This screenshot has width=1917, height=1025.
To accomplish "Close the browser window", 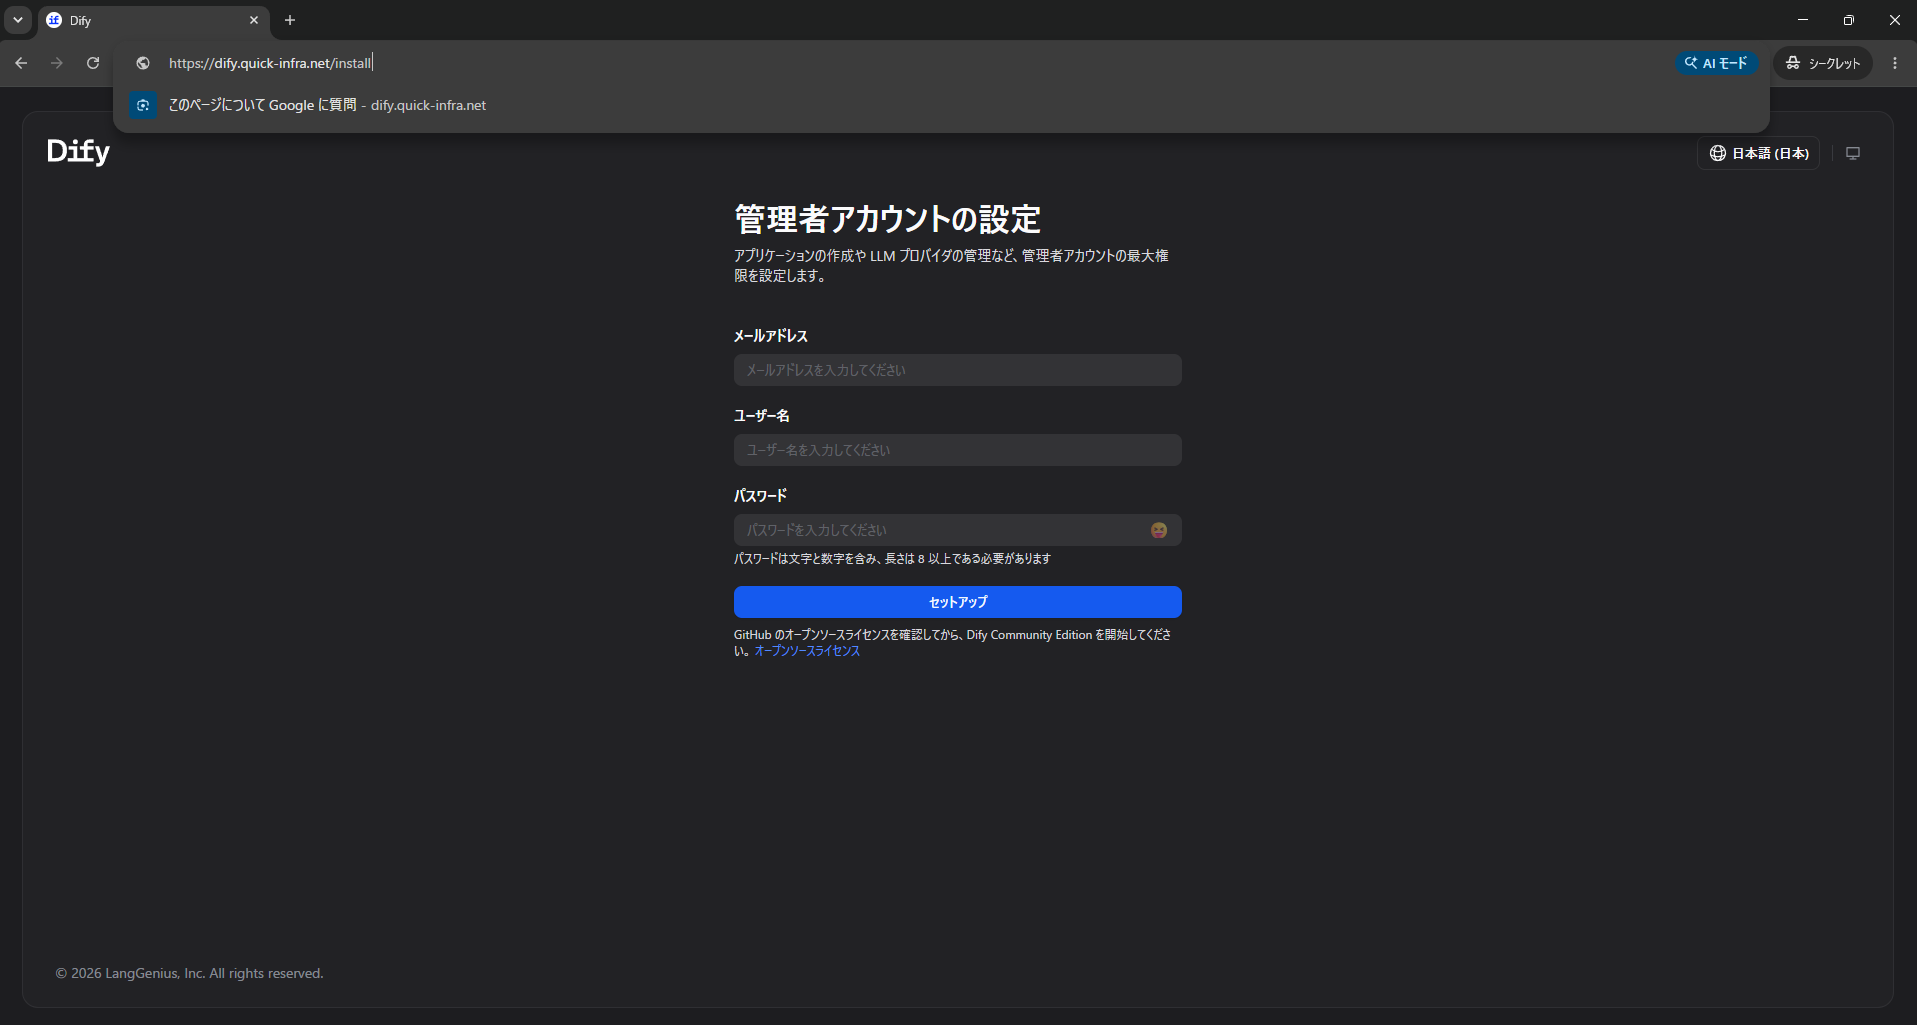I will 1895,20.
